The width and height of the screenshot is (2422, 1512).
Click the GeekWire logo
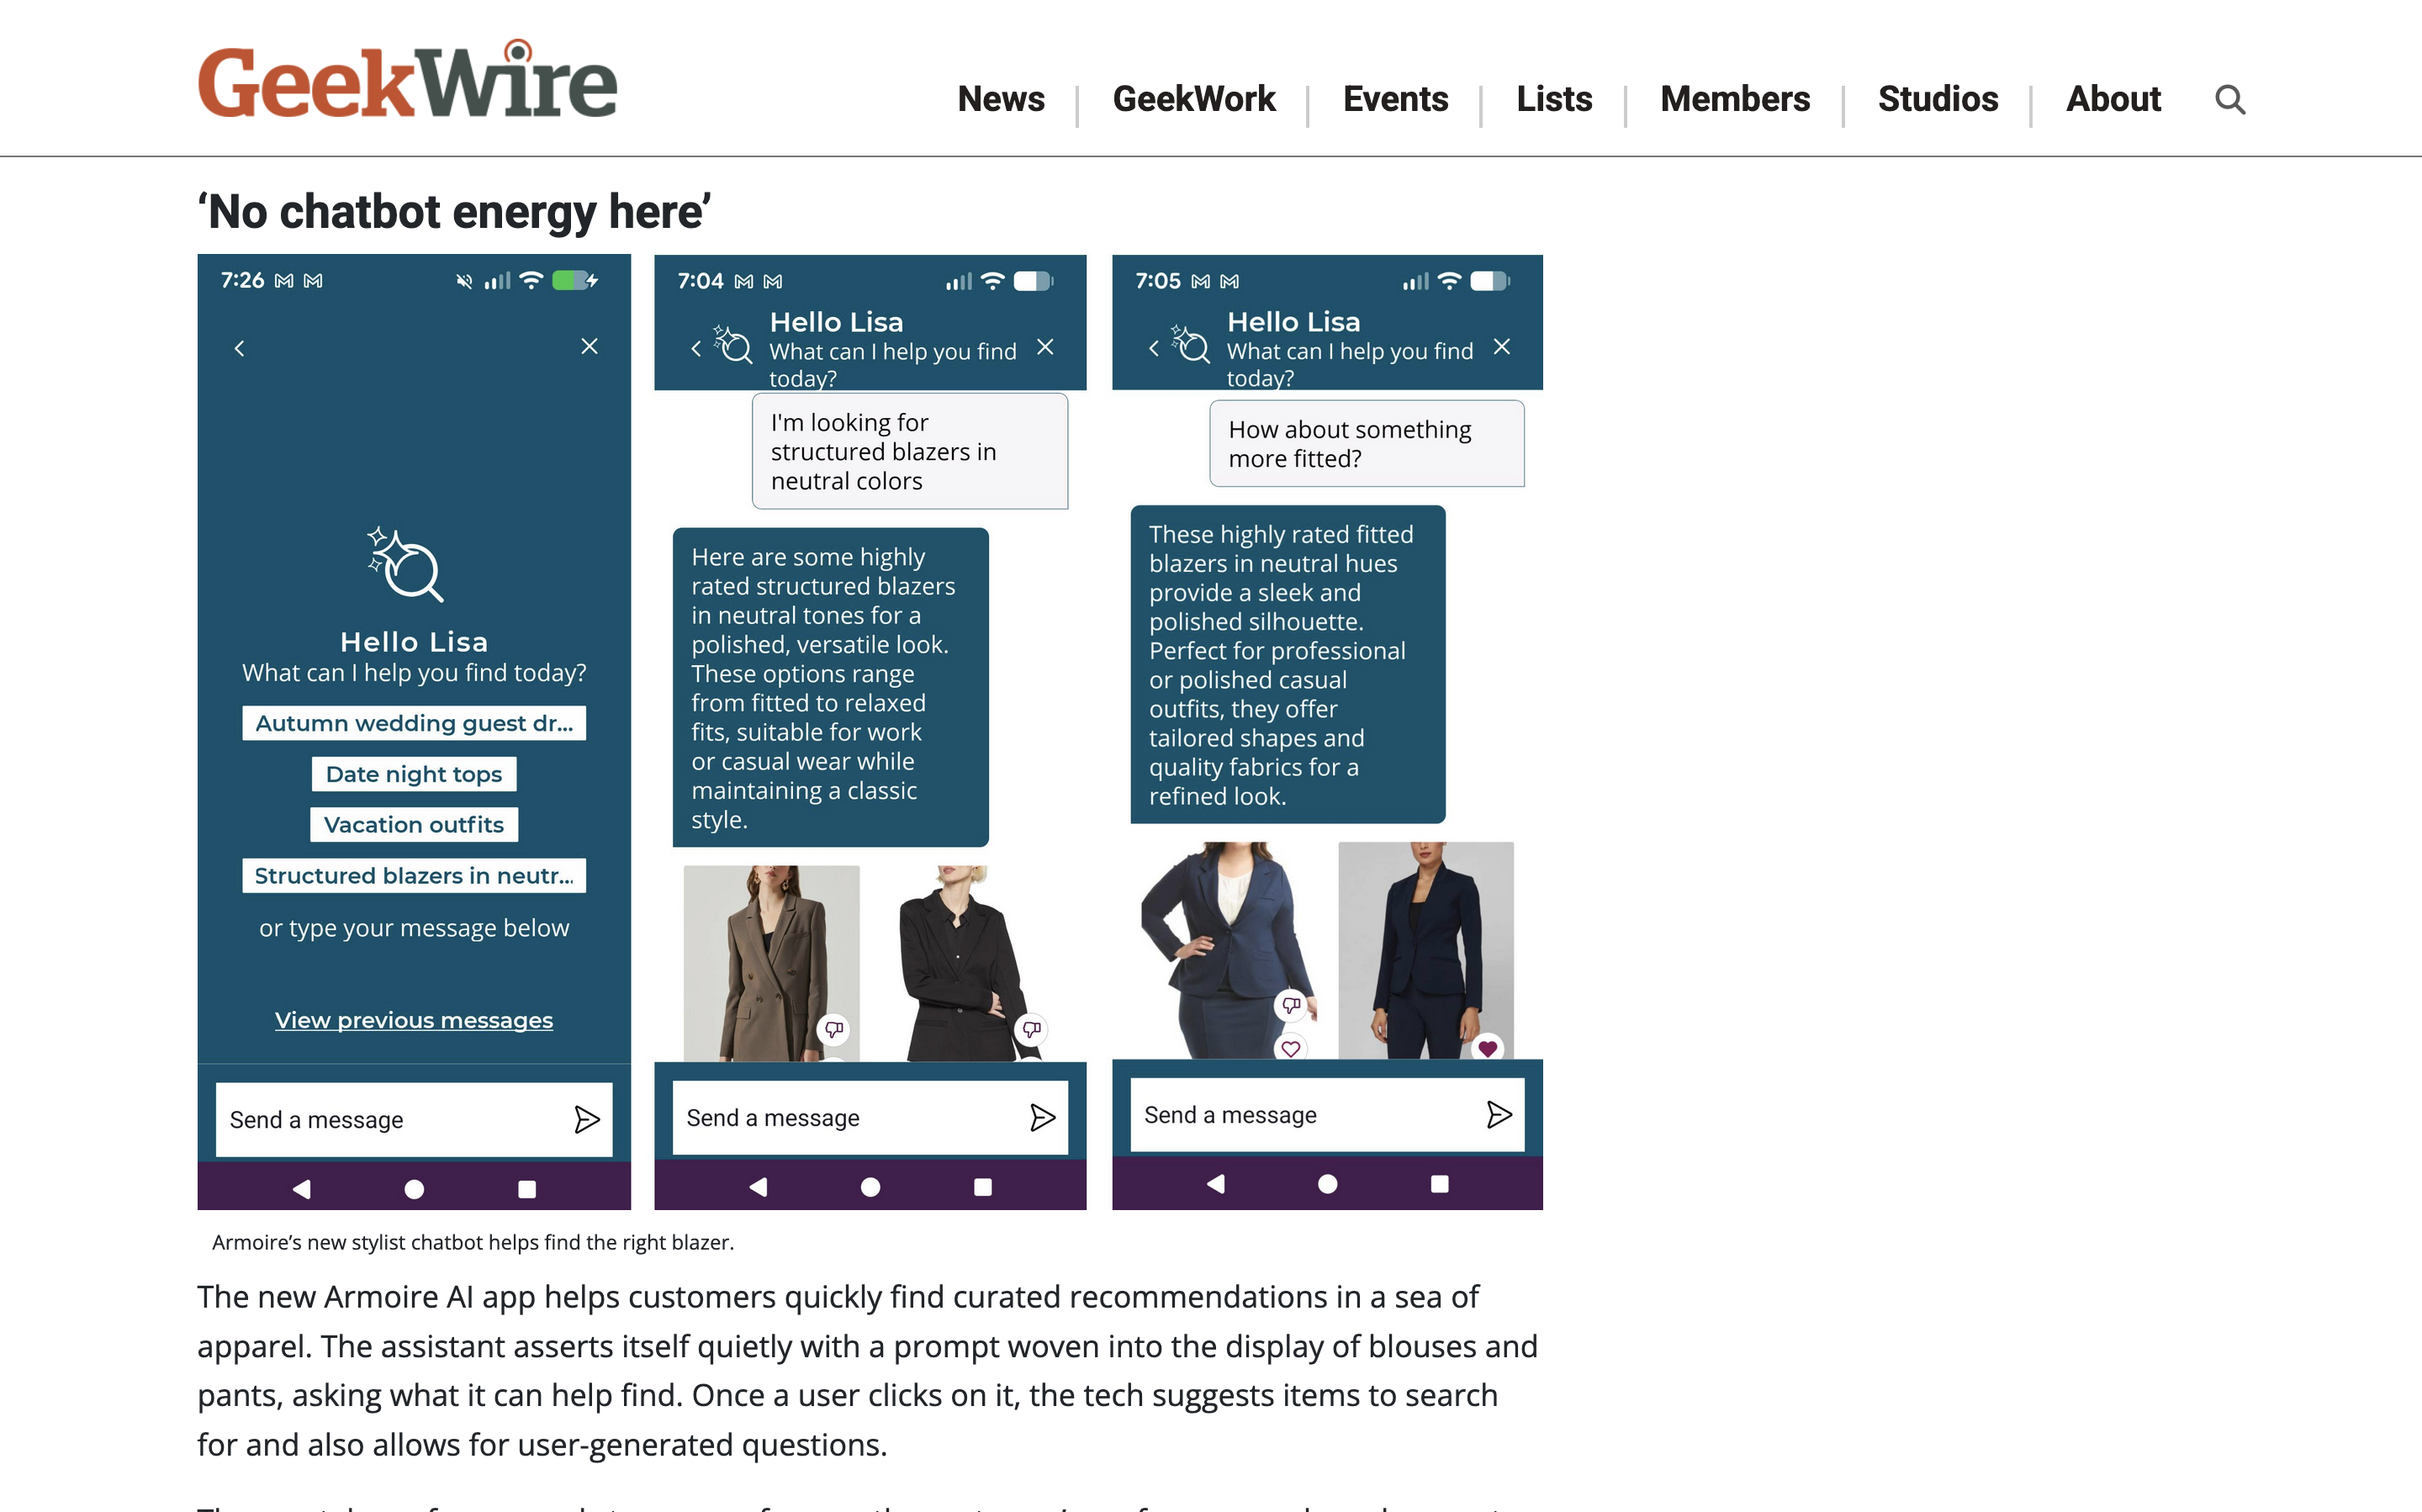click(x=407, y=80)
